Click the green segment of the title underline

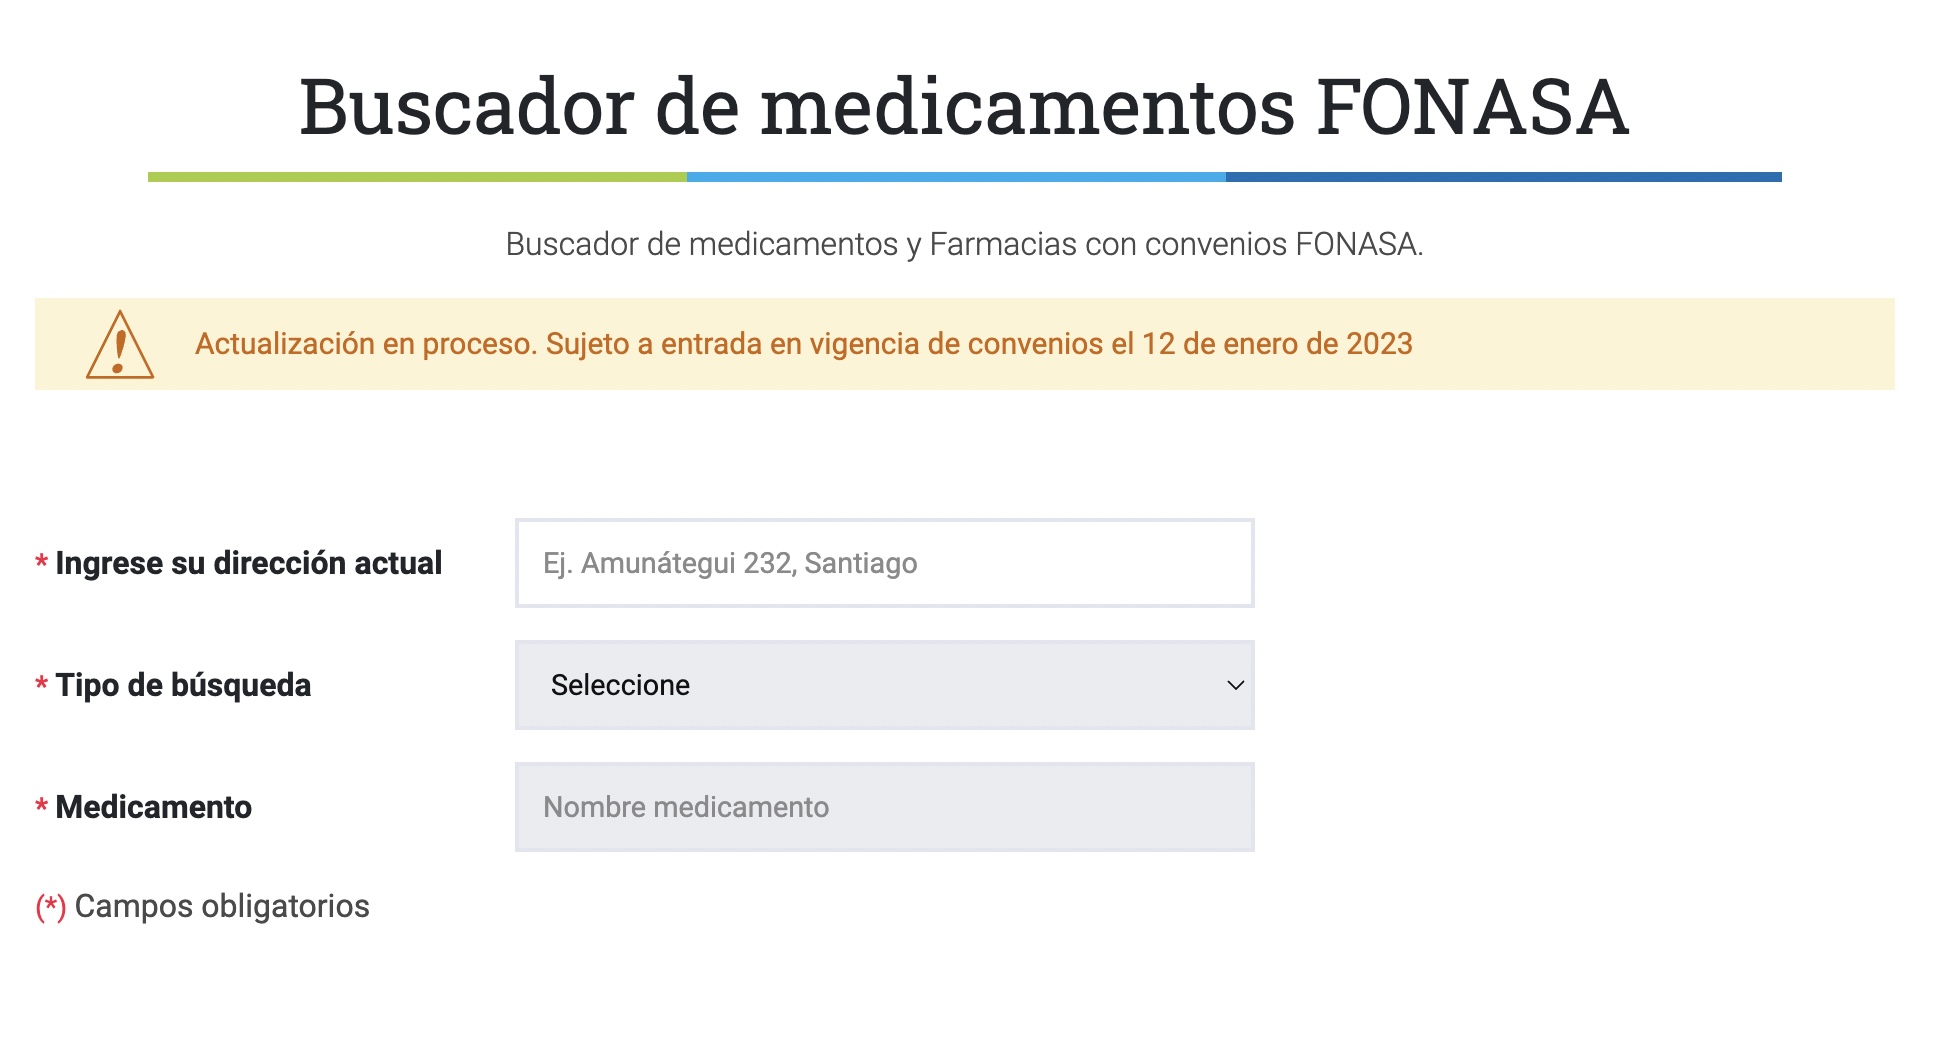tap(417, 177)
